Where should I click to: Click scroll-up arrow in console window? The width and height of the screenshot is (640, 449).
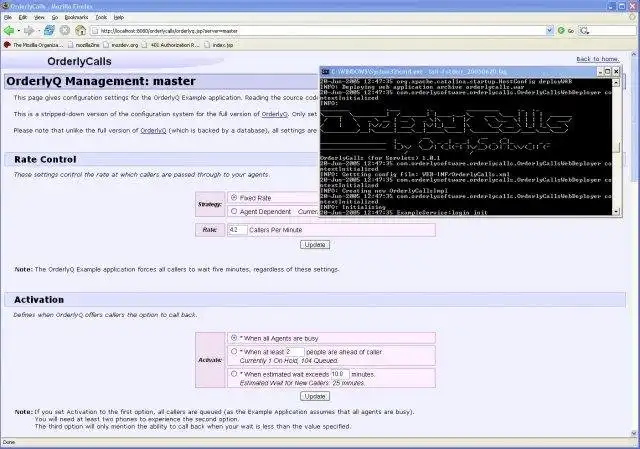616,82
